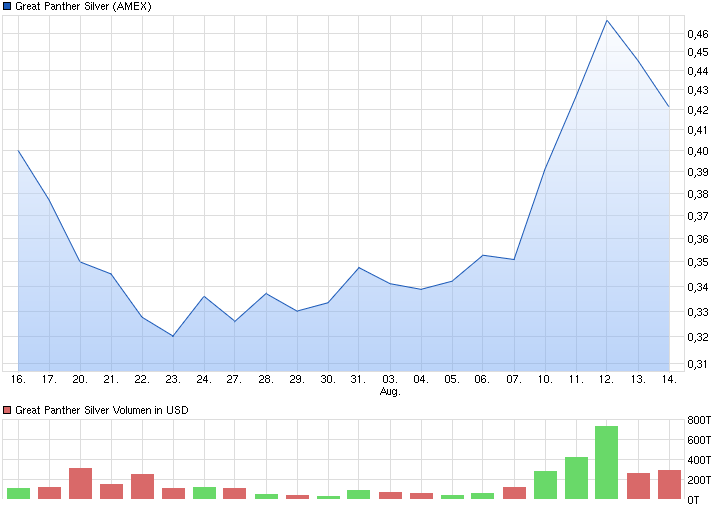The height and width of the screenshot is (508, 726).
Task: Click price axis value '0,38'
Action: tap(698, 194)
